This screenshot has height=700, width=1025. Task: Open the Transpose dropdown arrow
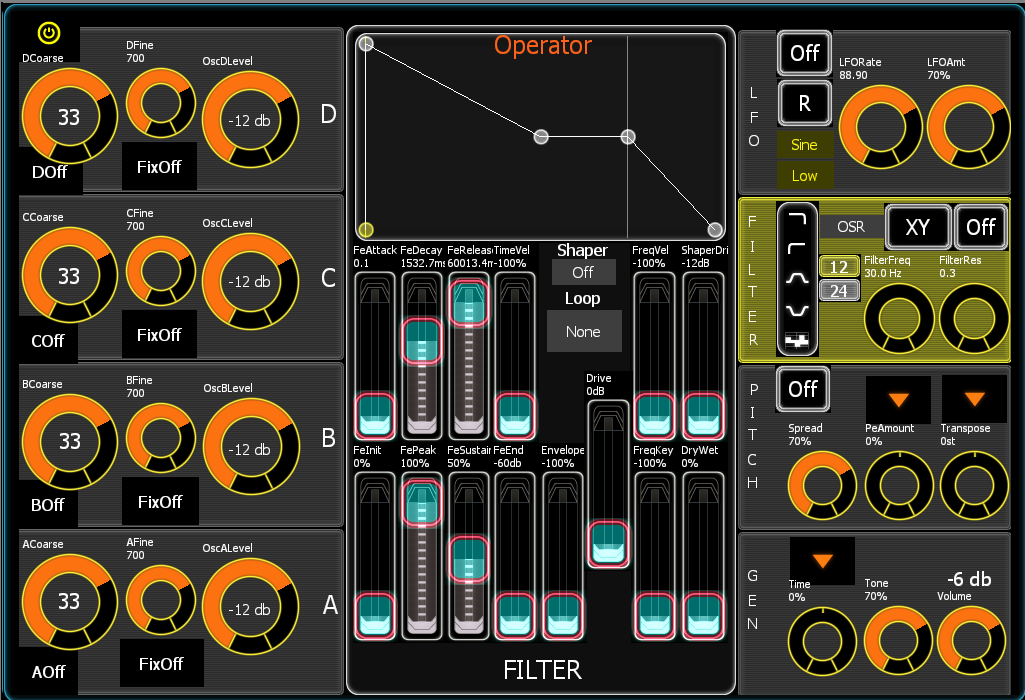[x=974, y=398]
